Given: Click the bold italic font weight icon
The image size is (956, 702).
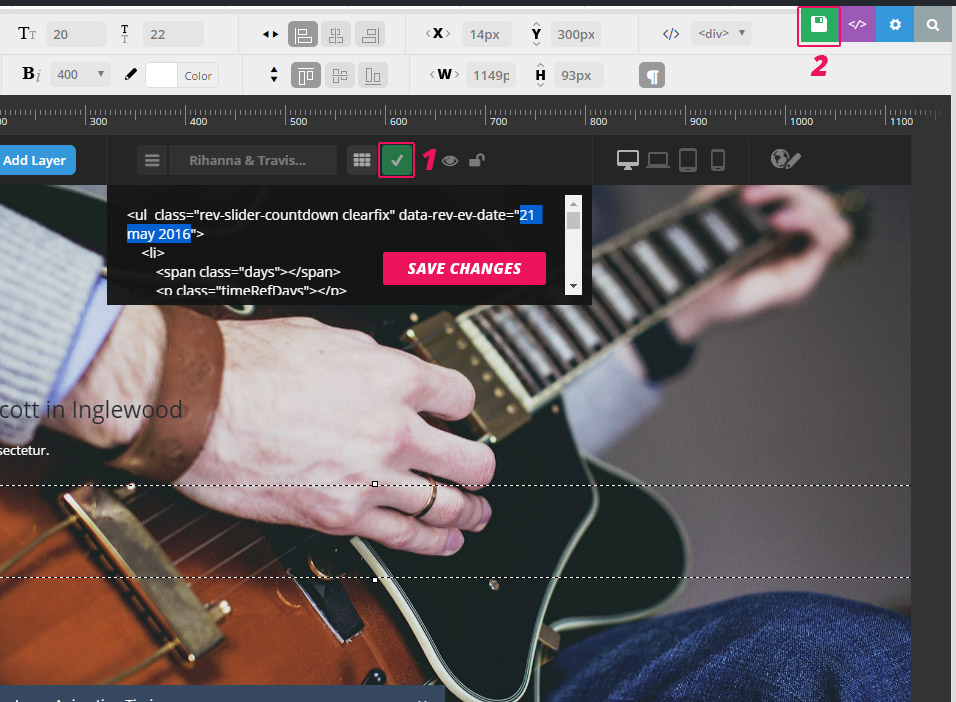Looking at the screenshot, I should (31, 74).
